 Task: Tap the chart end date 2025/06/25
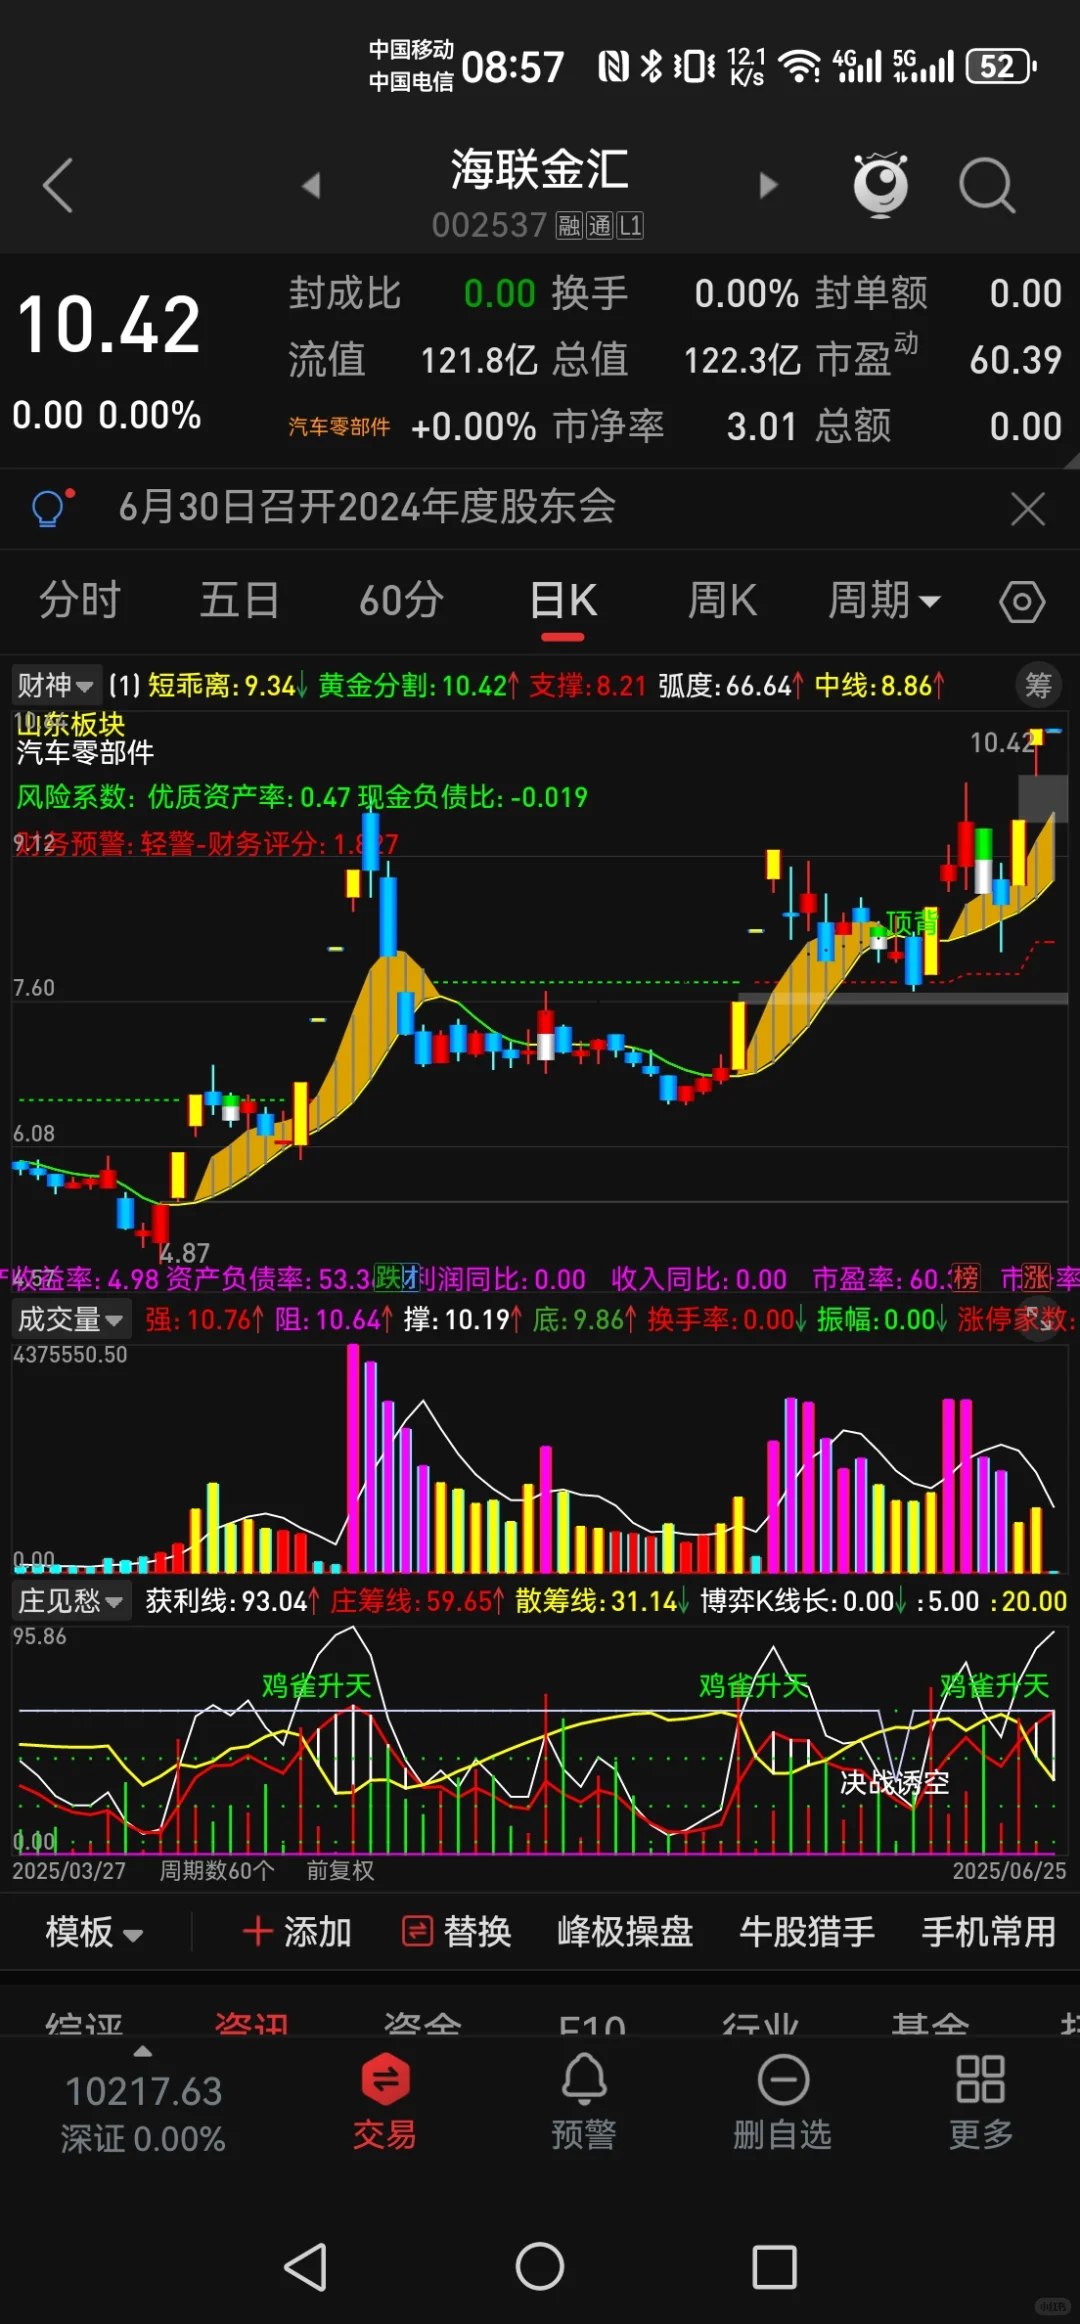[1009, 1871]
